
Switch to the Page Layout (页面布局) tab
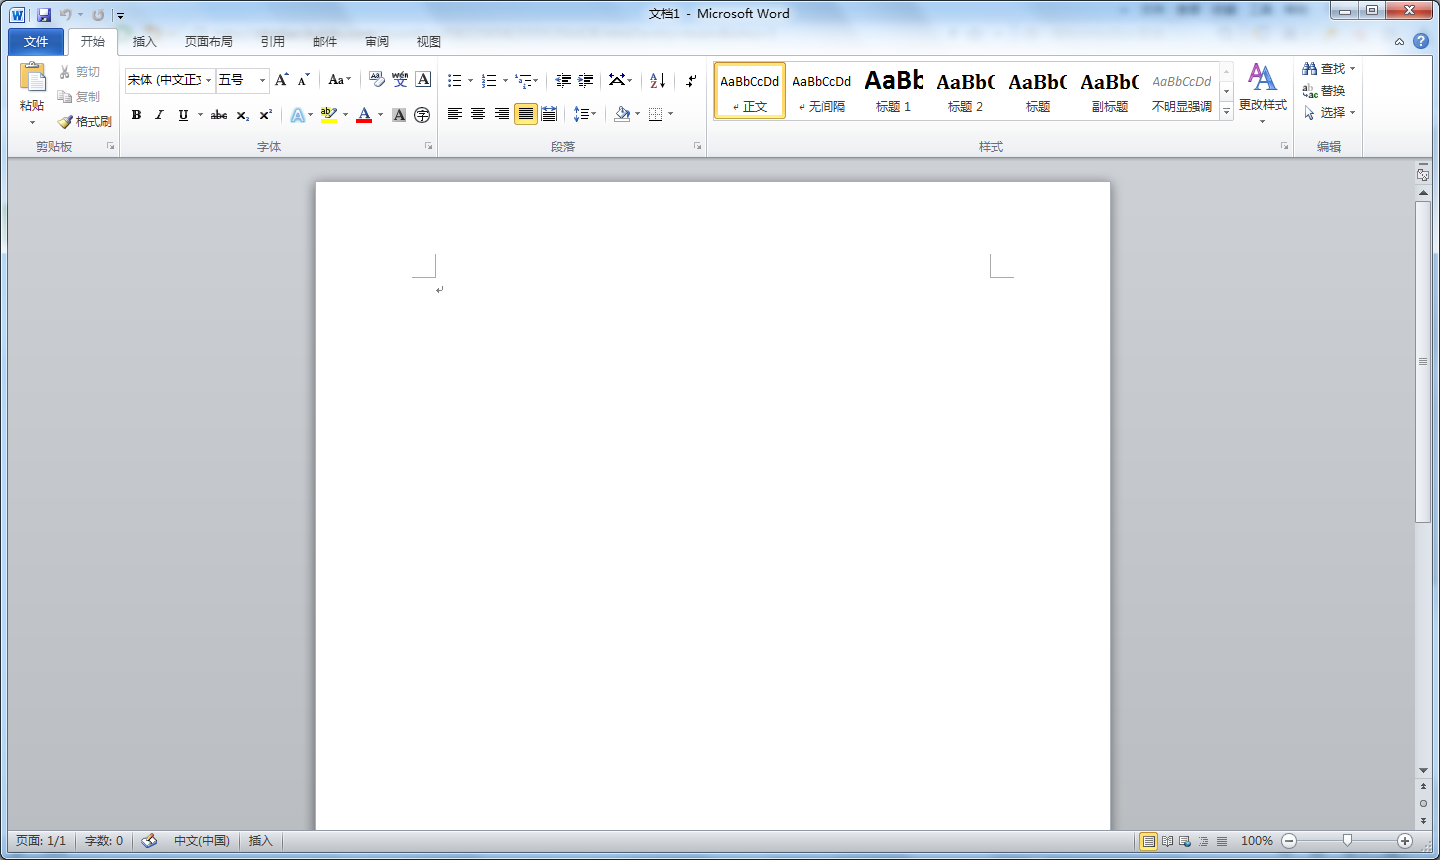(208, 41)
